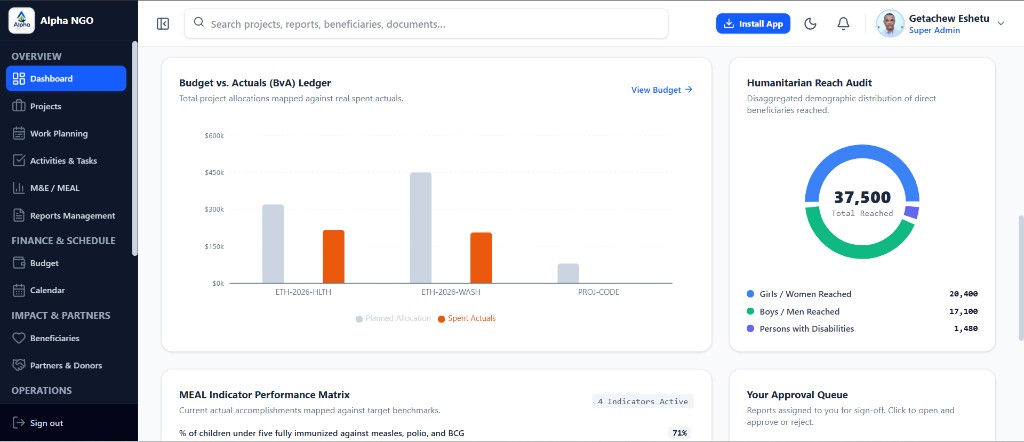The image size is (1024, 442).
Task: Click the 20,400 Girls / Women value
Action: pyautogui.click(x=963, y=294)
